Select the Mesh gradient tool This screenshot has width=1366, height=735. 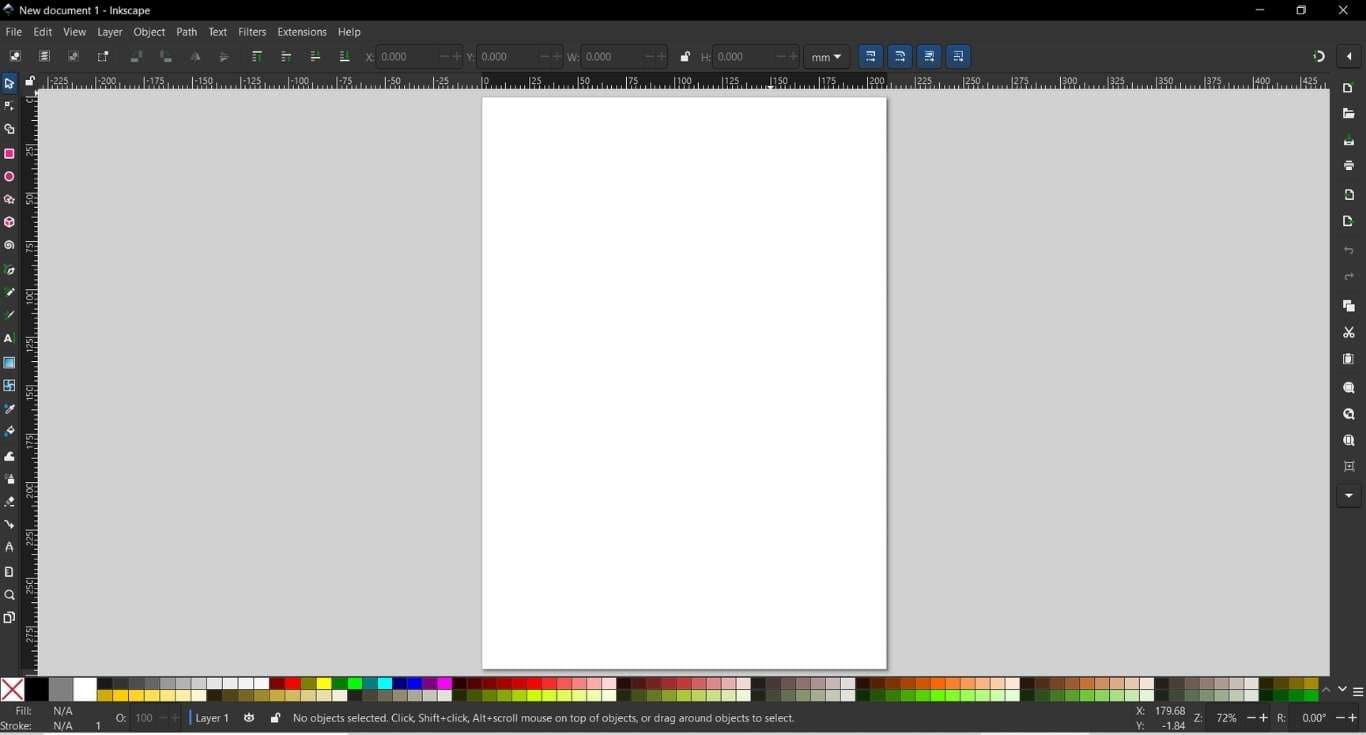tap(9, 386)
